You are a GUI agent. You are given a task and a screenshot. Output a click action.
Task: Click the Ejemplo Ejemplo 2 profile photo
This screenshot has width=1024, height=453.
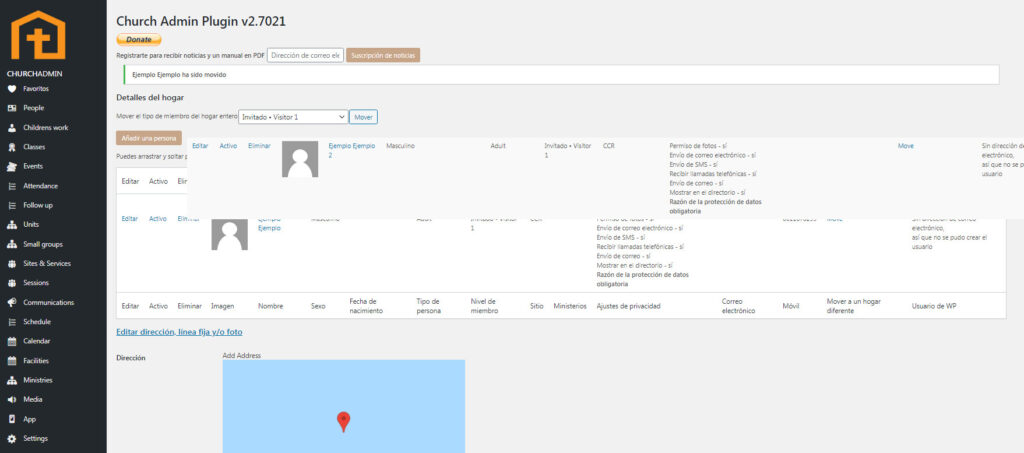300,159
